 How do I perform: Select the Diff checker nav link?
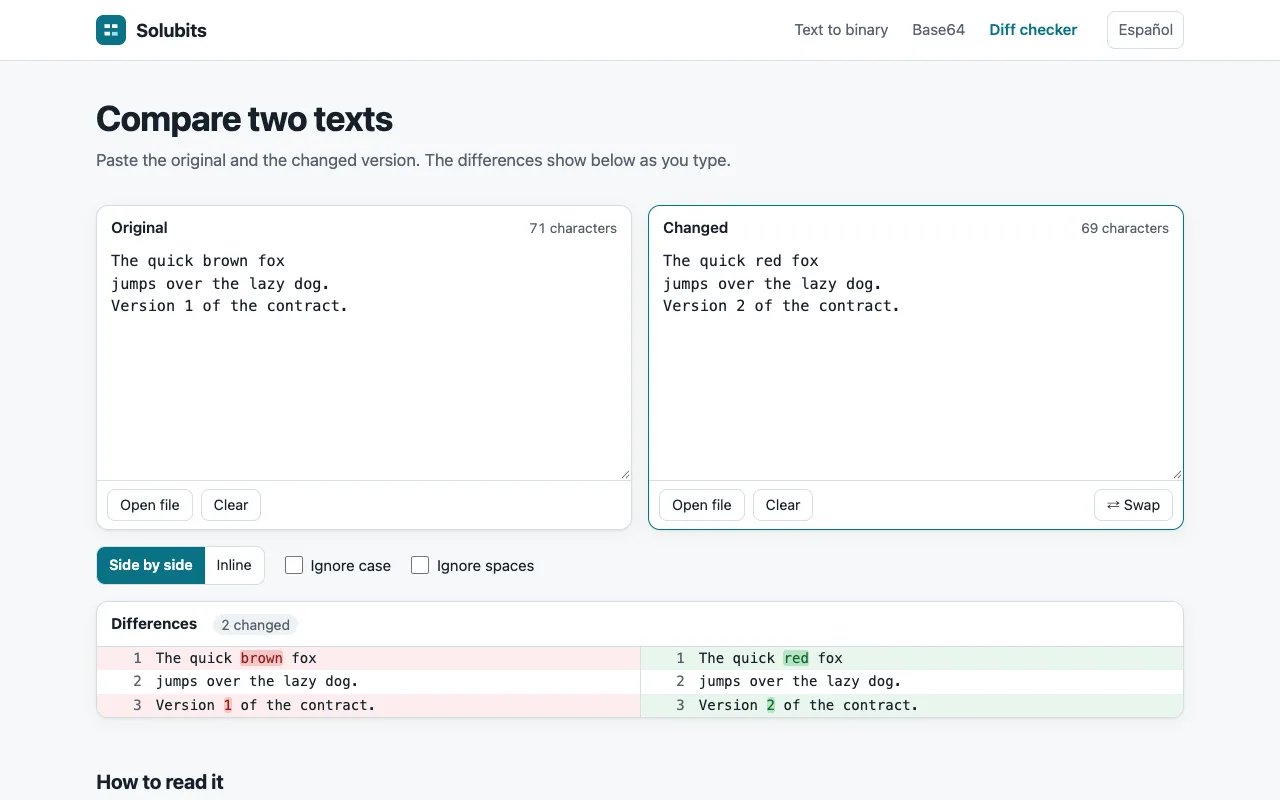tap(1033, 30)
